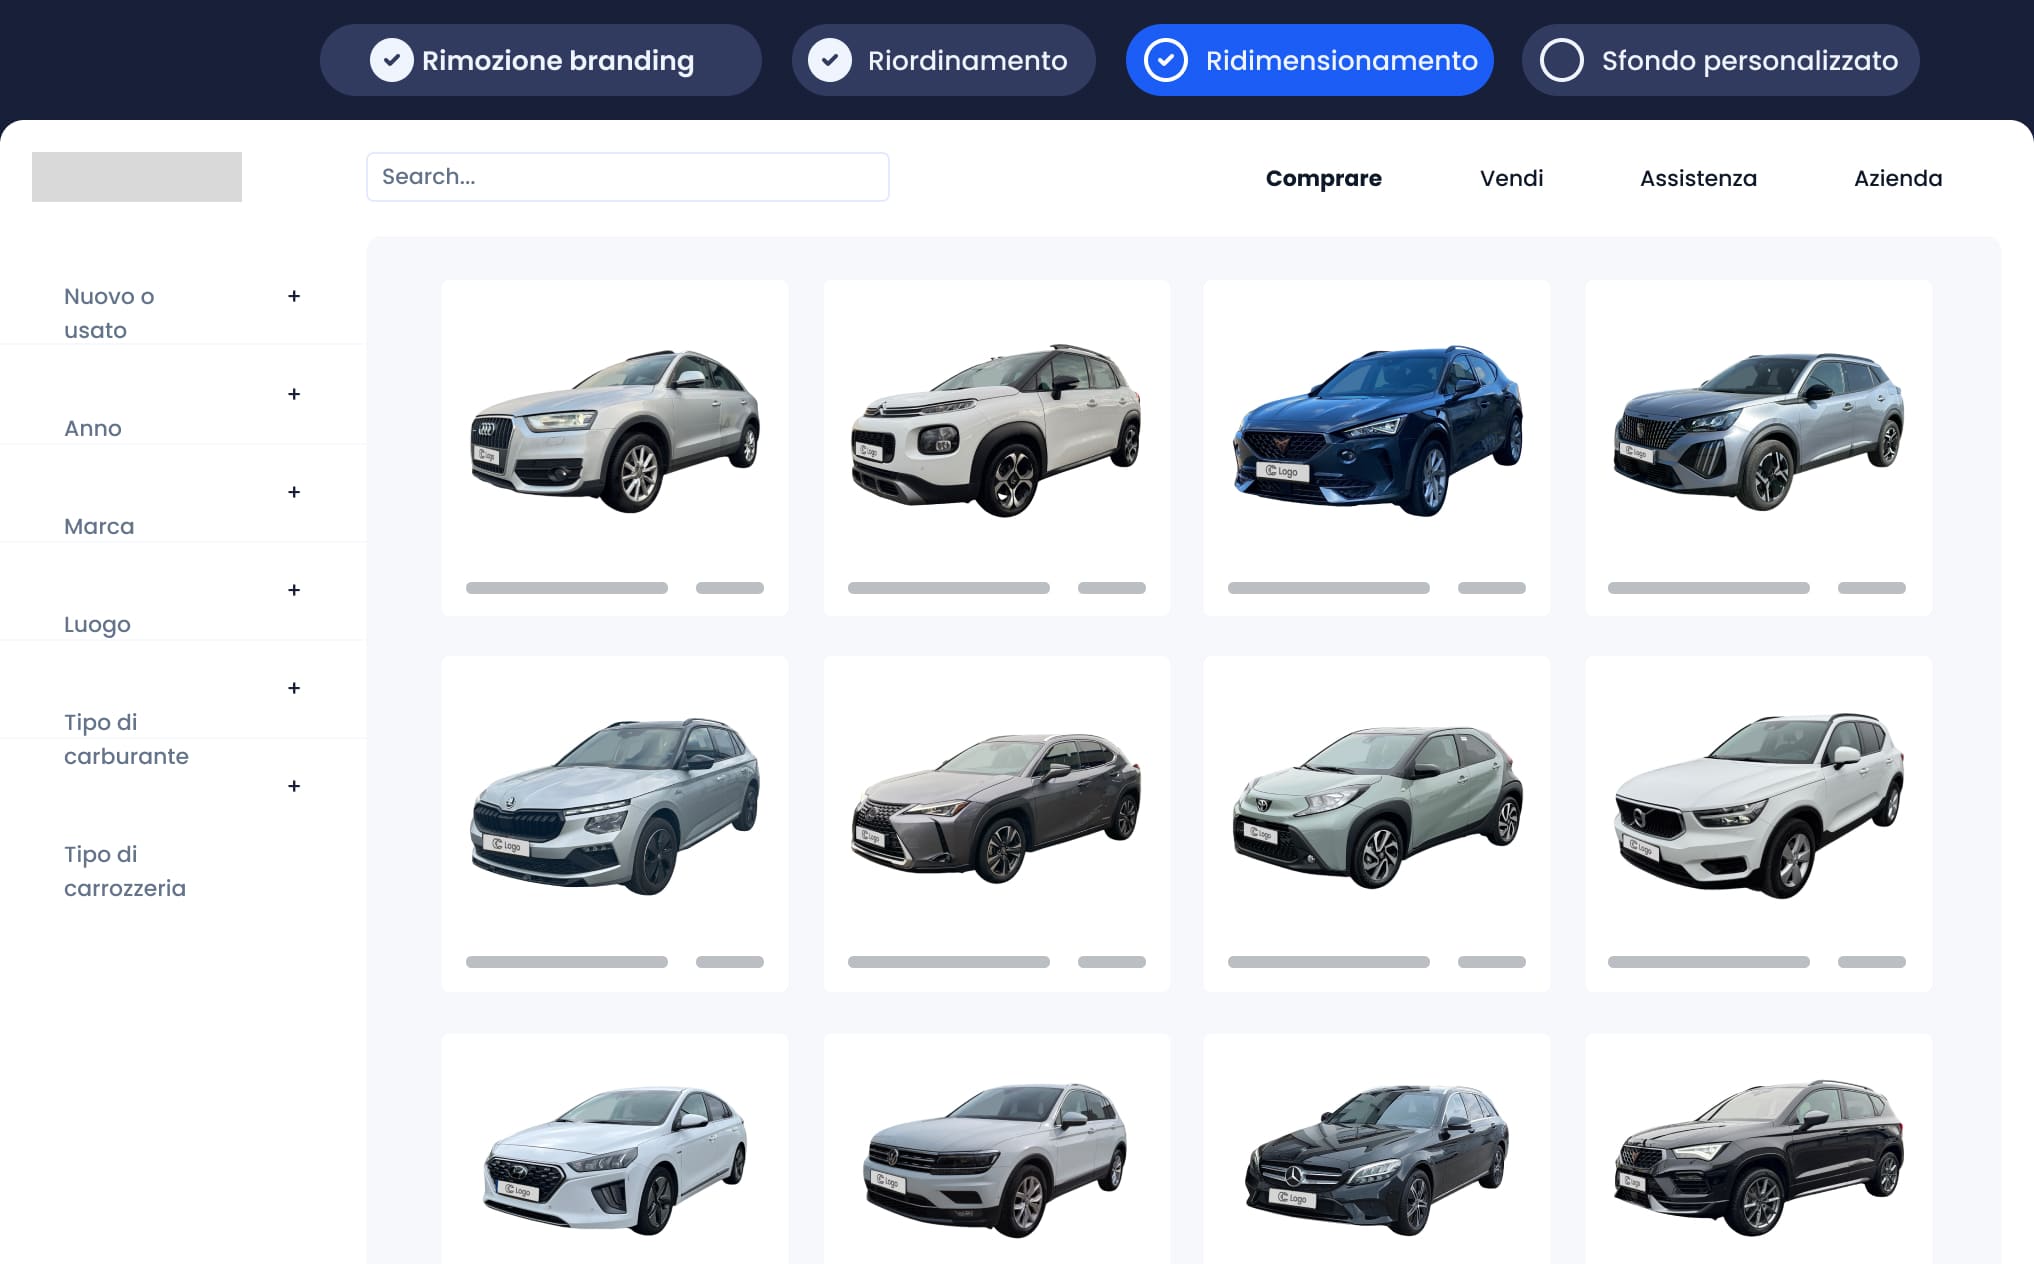
Task: Click into the Search field
Action: pos(628,177)
